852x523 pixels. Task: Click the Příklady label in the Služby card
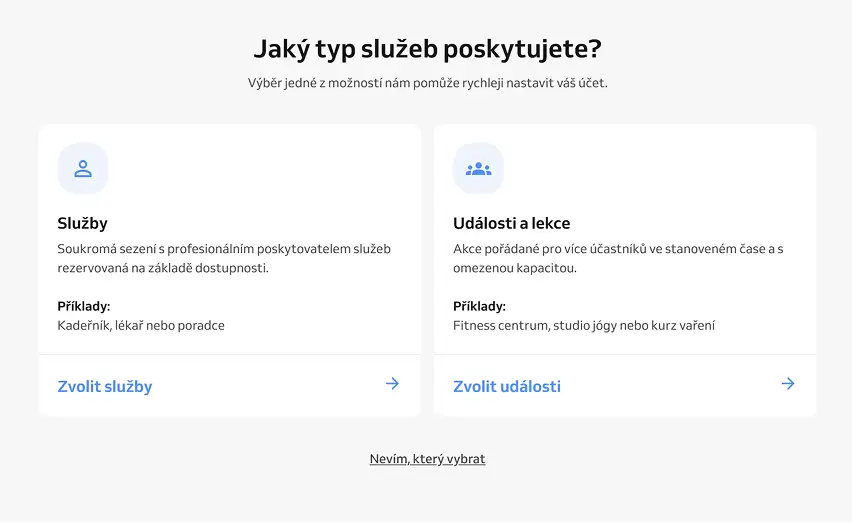point(84,306)
